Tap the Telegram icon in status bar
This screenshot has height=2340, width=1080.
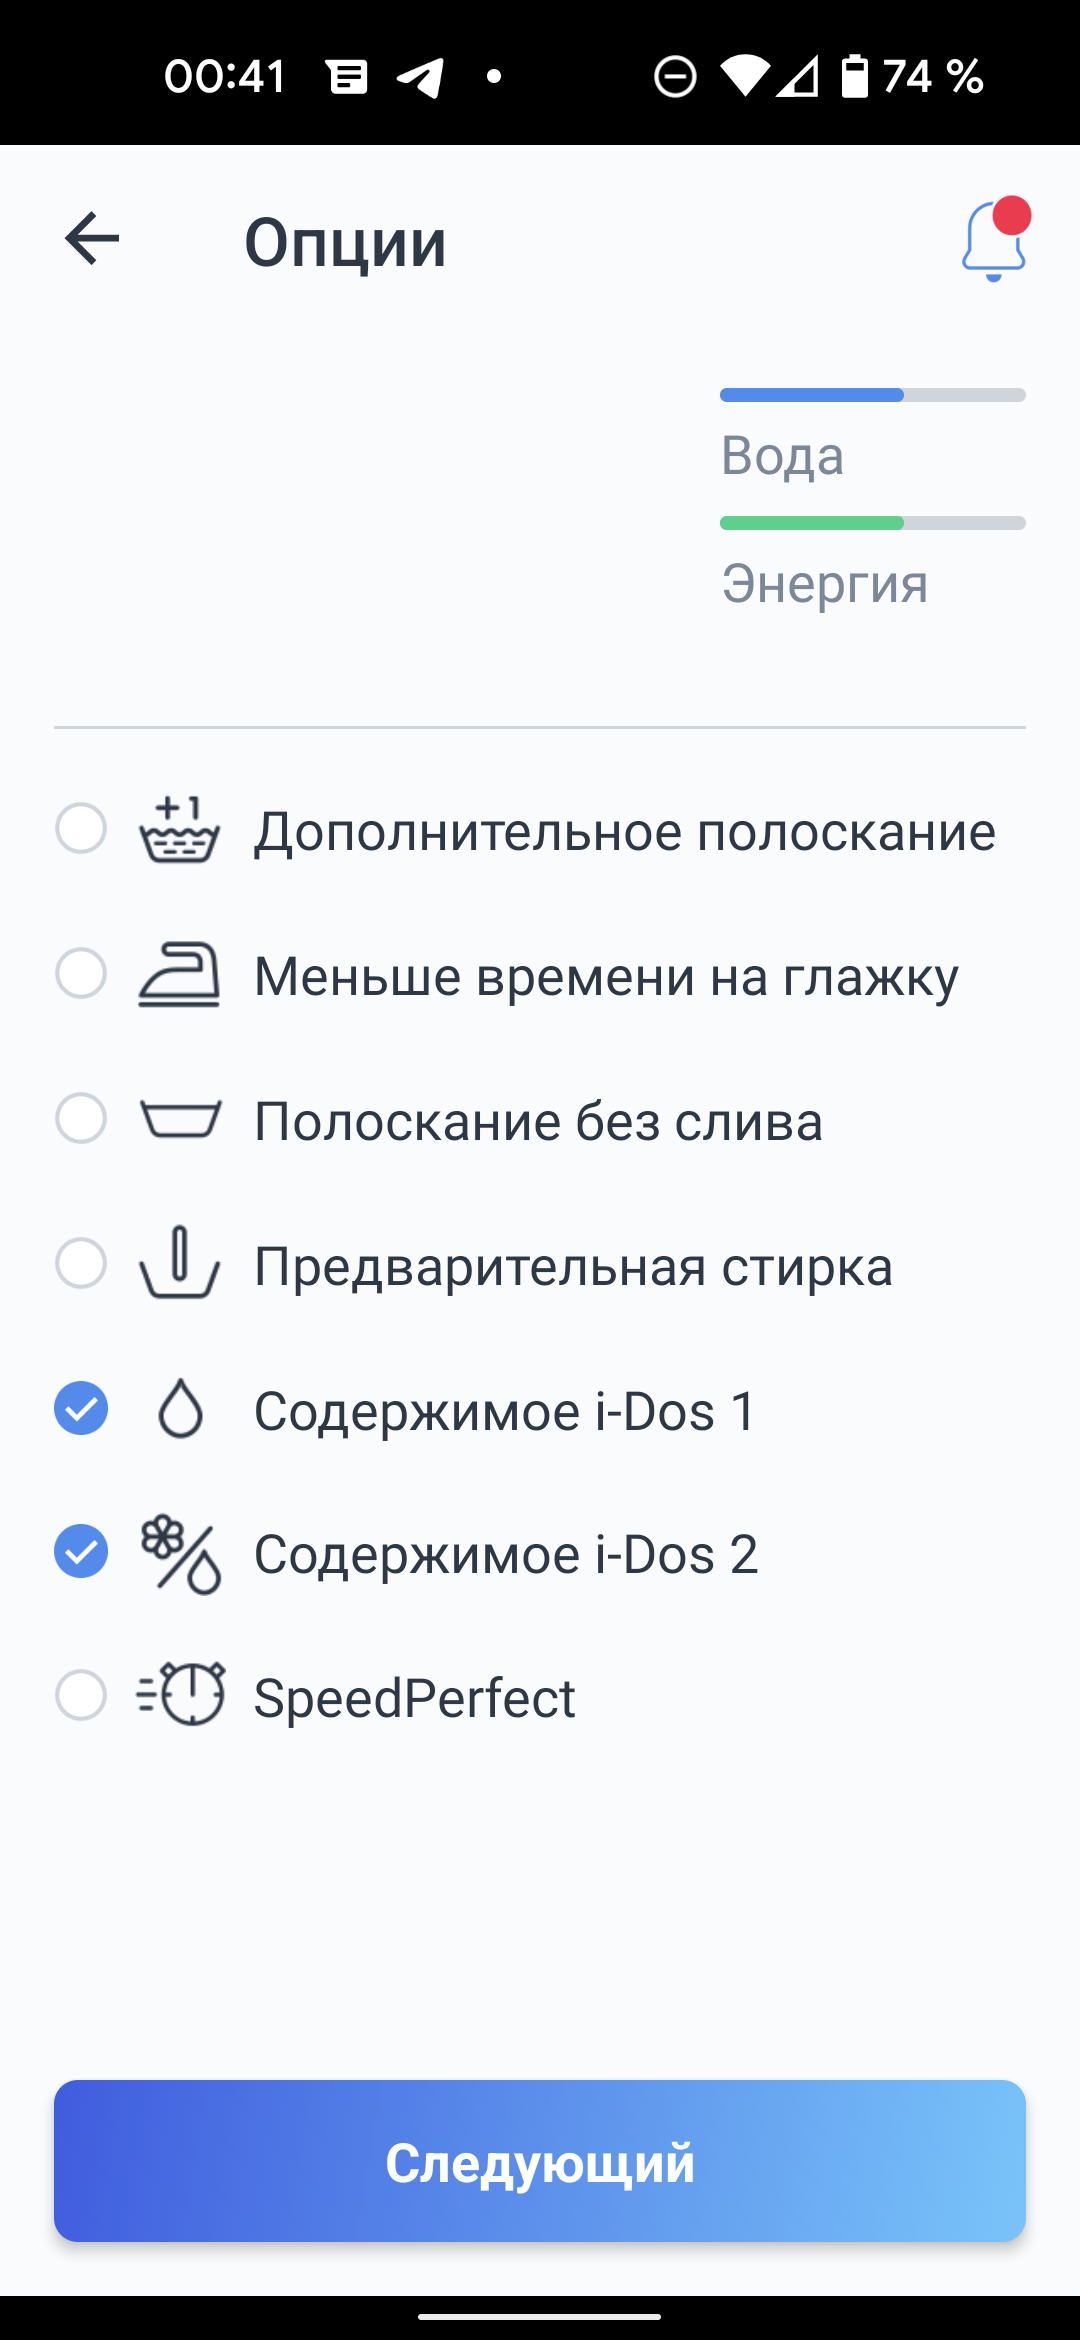(x=420, y=77)
